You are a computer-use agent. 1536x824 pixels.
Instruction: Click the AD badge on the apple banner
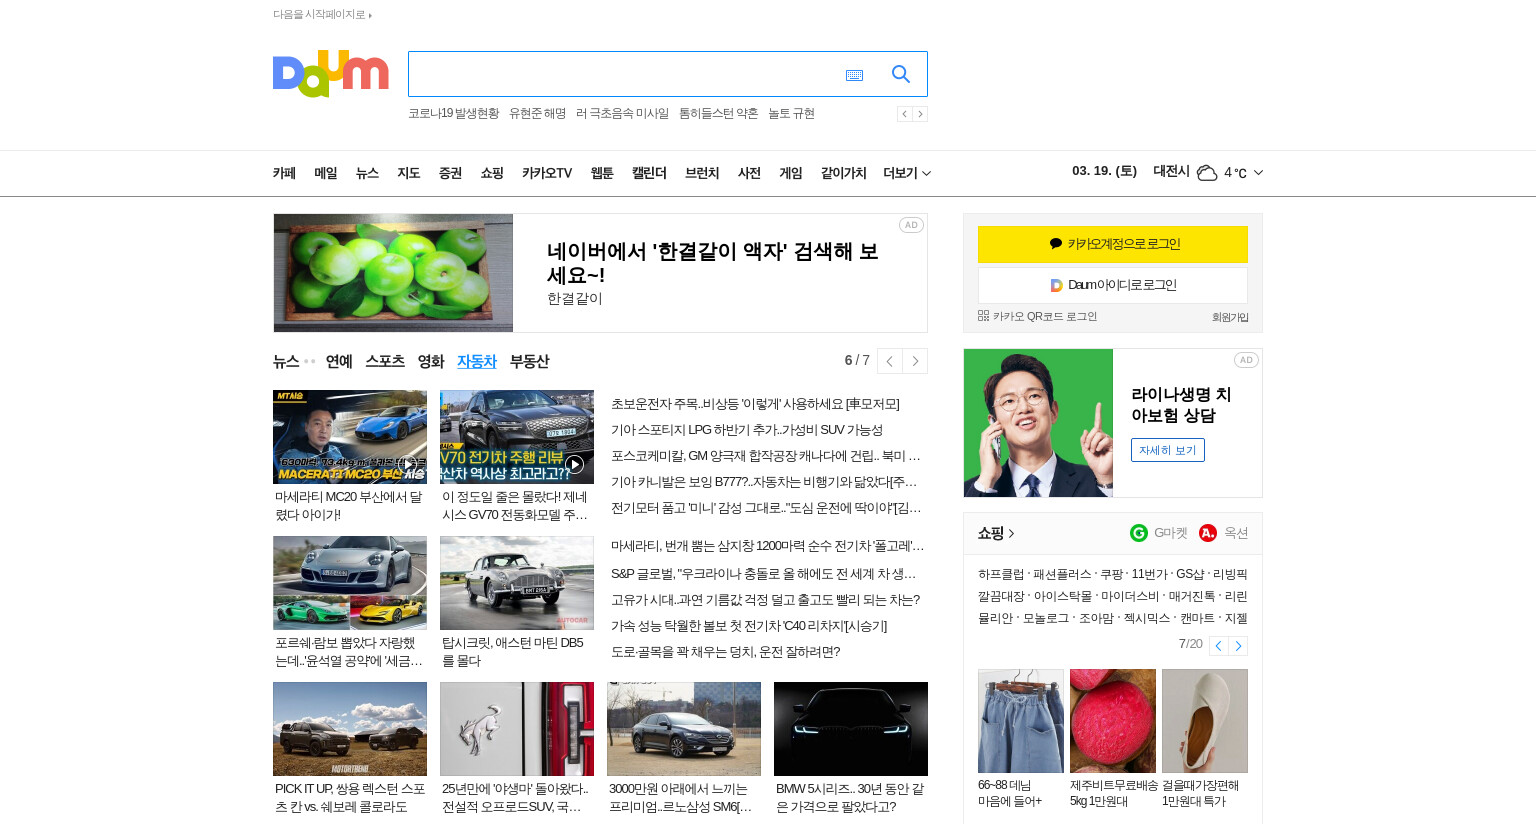point(911,225)
